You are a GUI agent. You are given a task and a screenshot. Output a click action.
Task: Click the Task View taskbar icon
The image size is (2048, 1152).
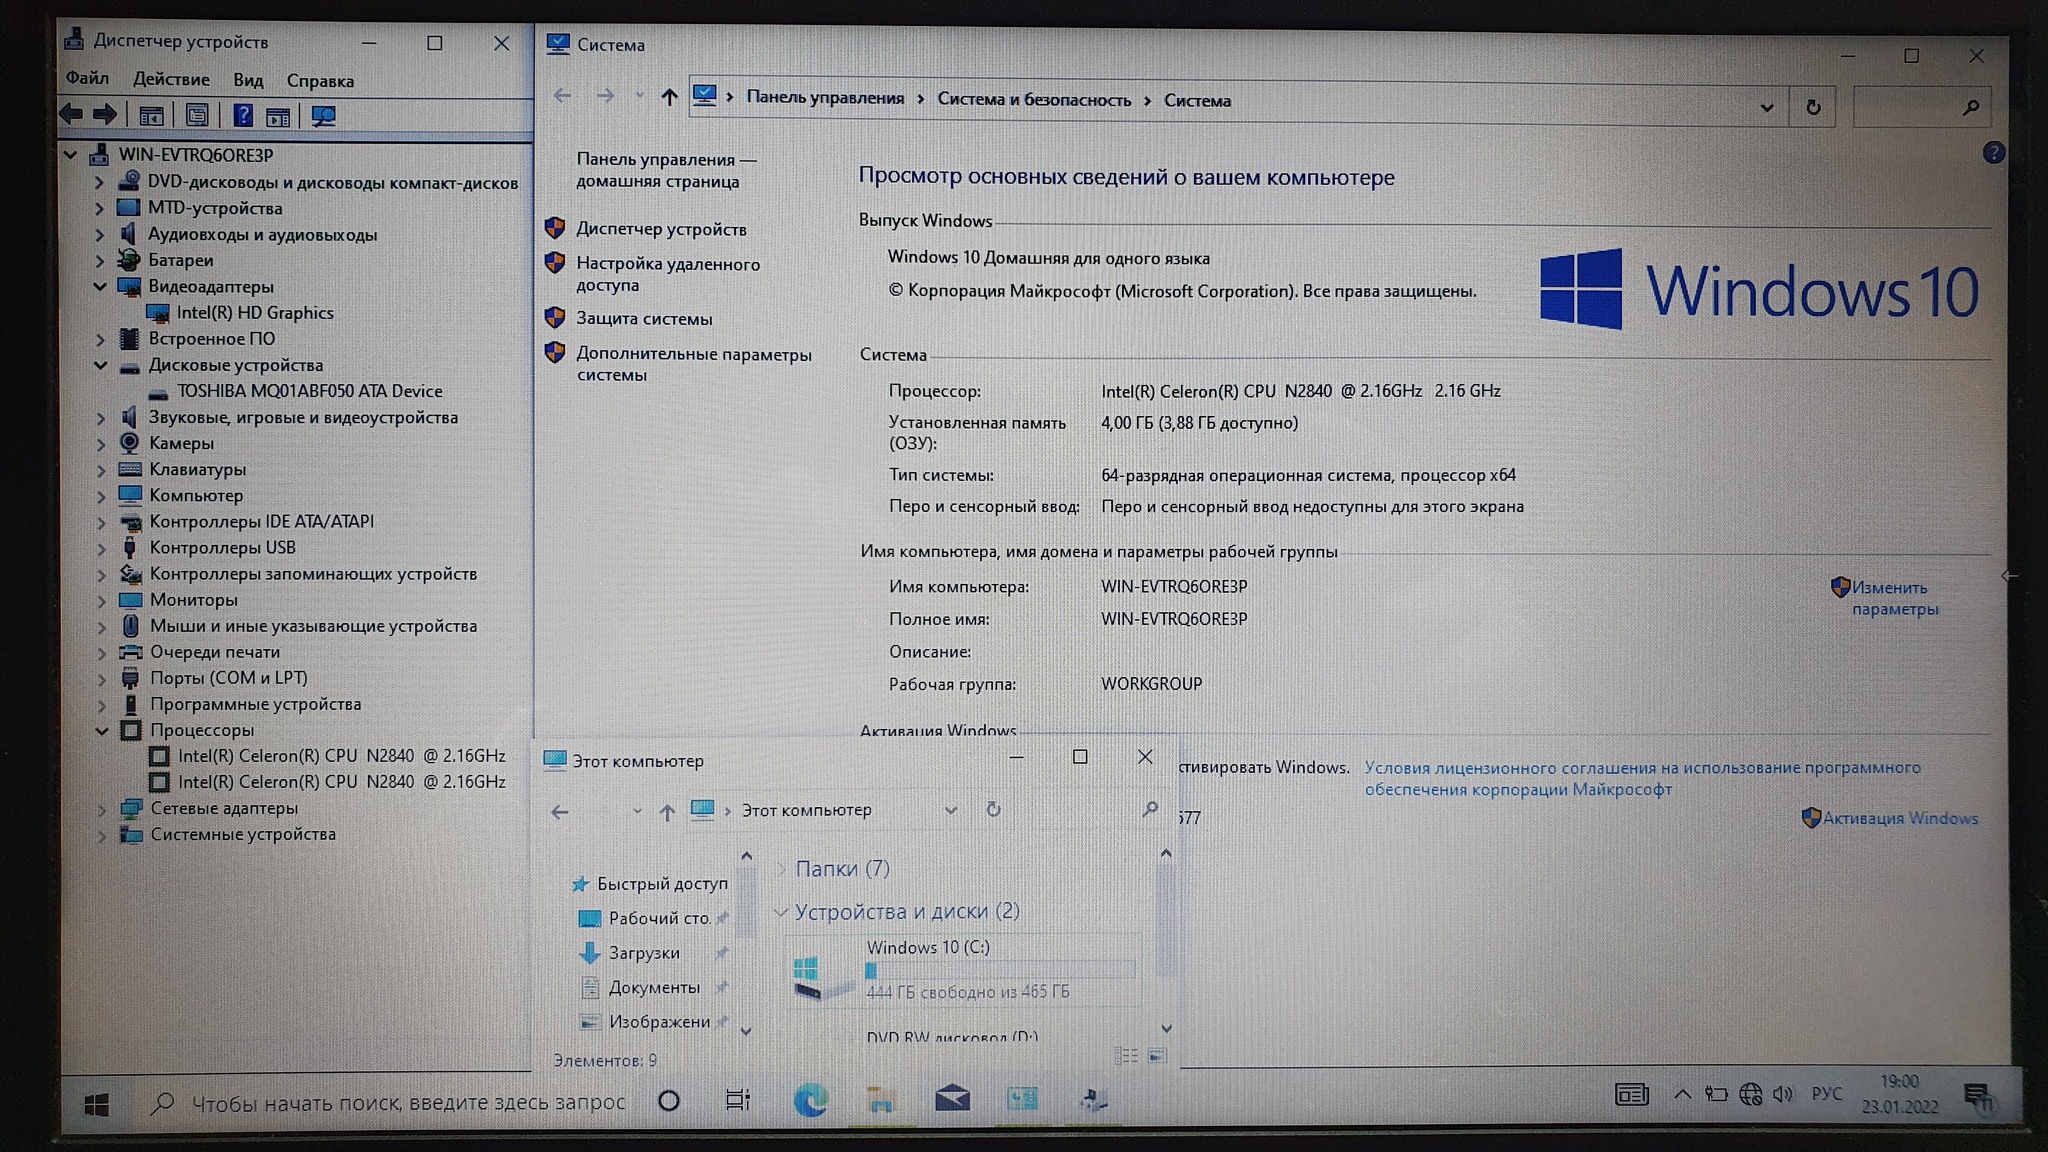coord(737,1100)
